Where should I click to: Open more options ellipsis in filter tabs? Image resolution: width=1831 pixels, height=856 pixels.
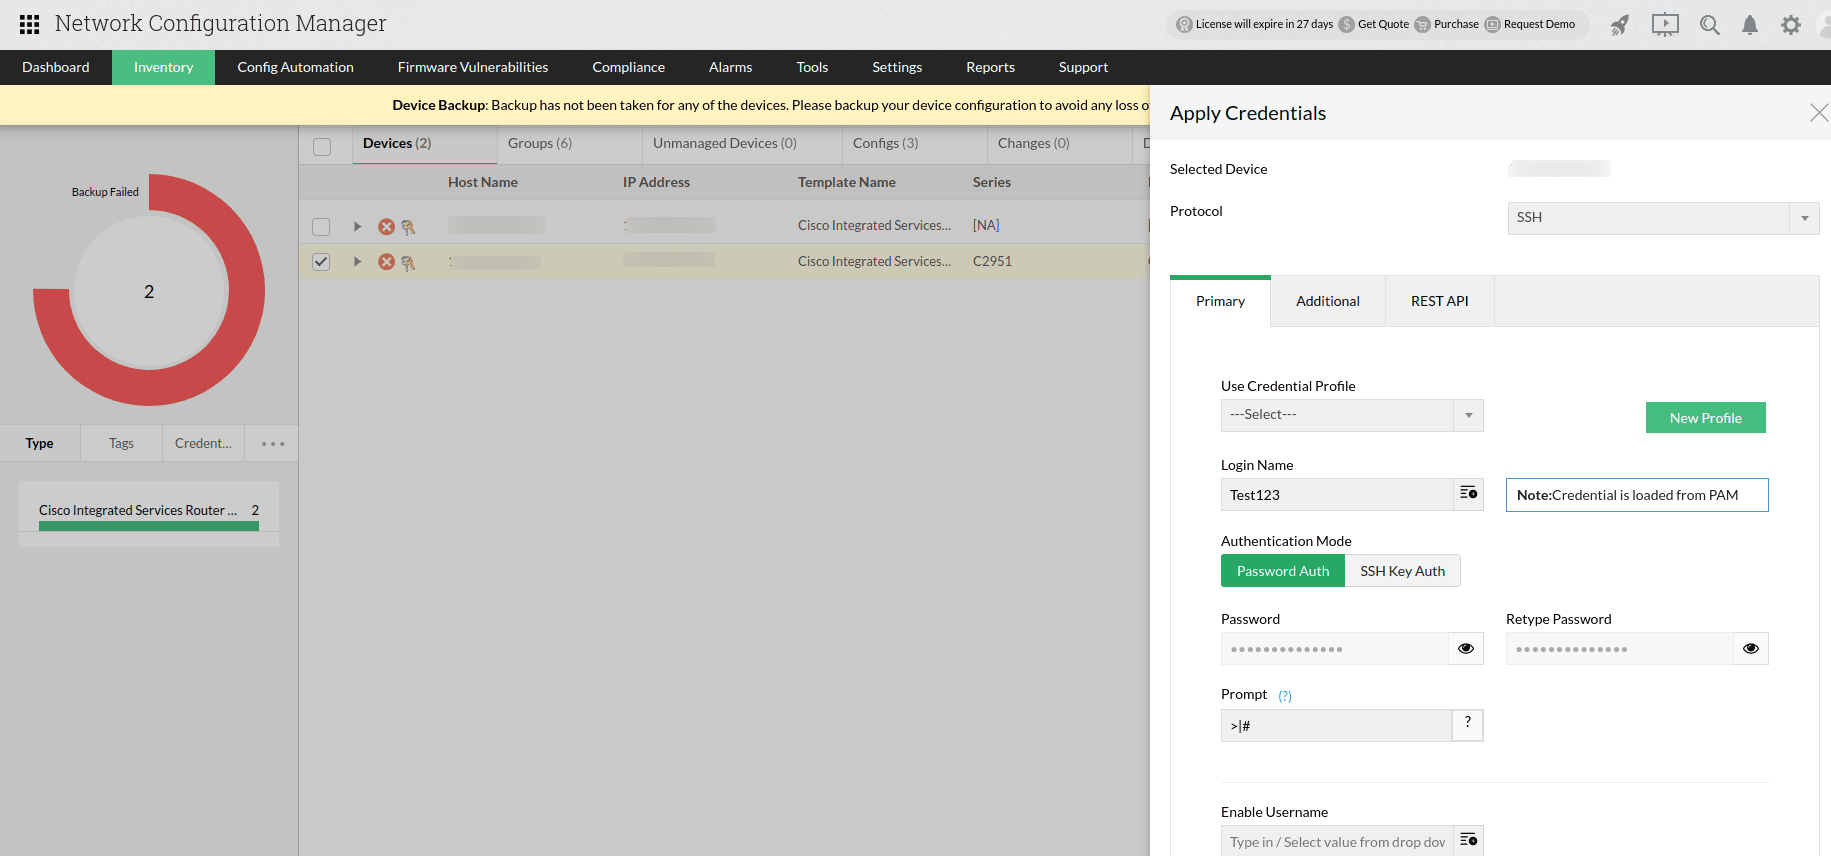click(273, 444)
